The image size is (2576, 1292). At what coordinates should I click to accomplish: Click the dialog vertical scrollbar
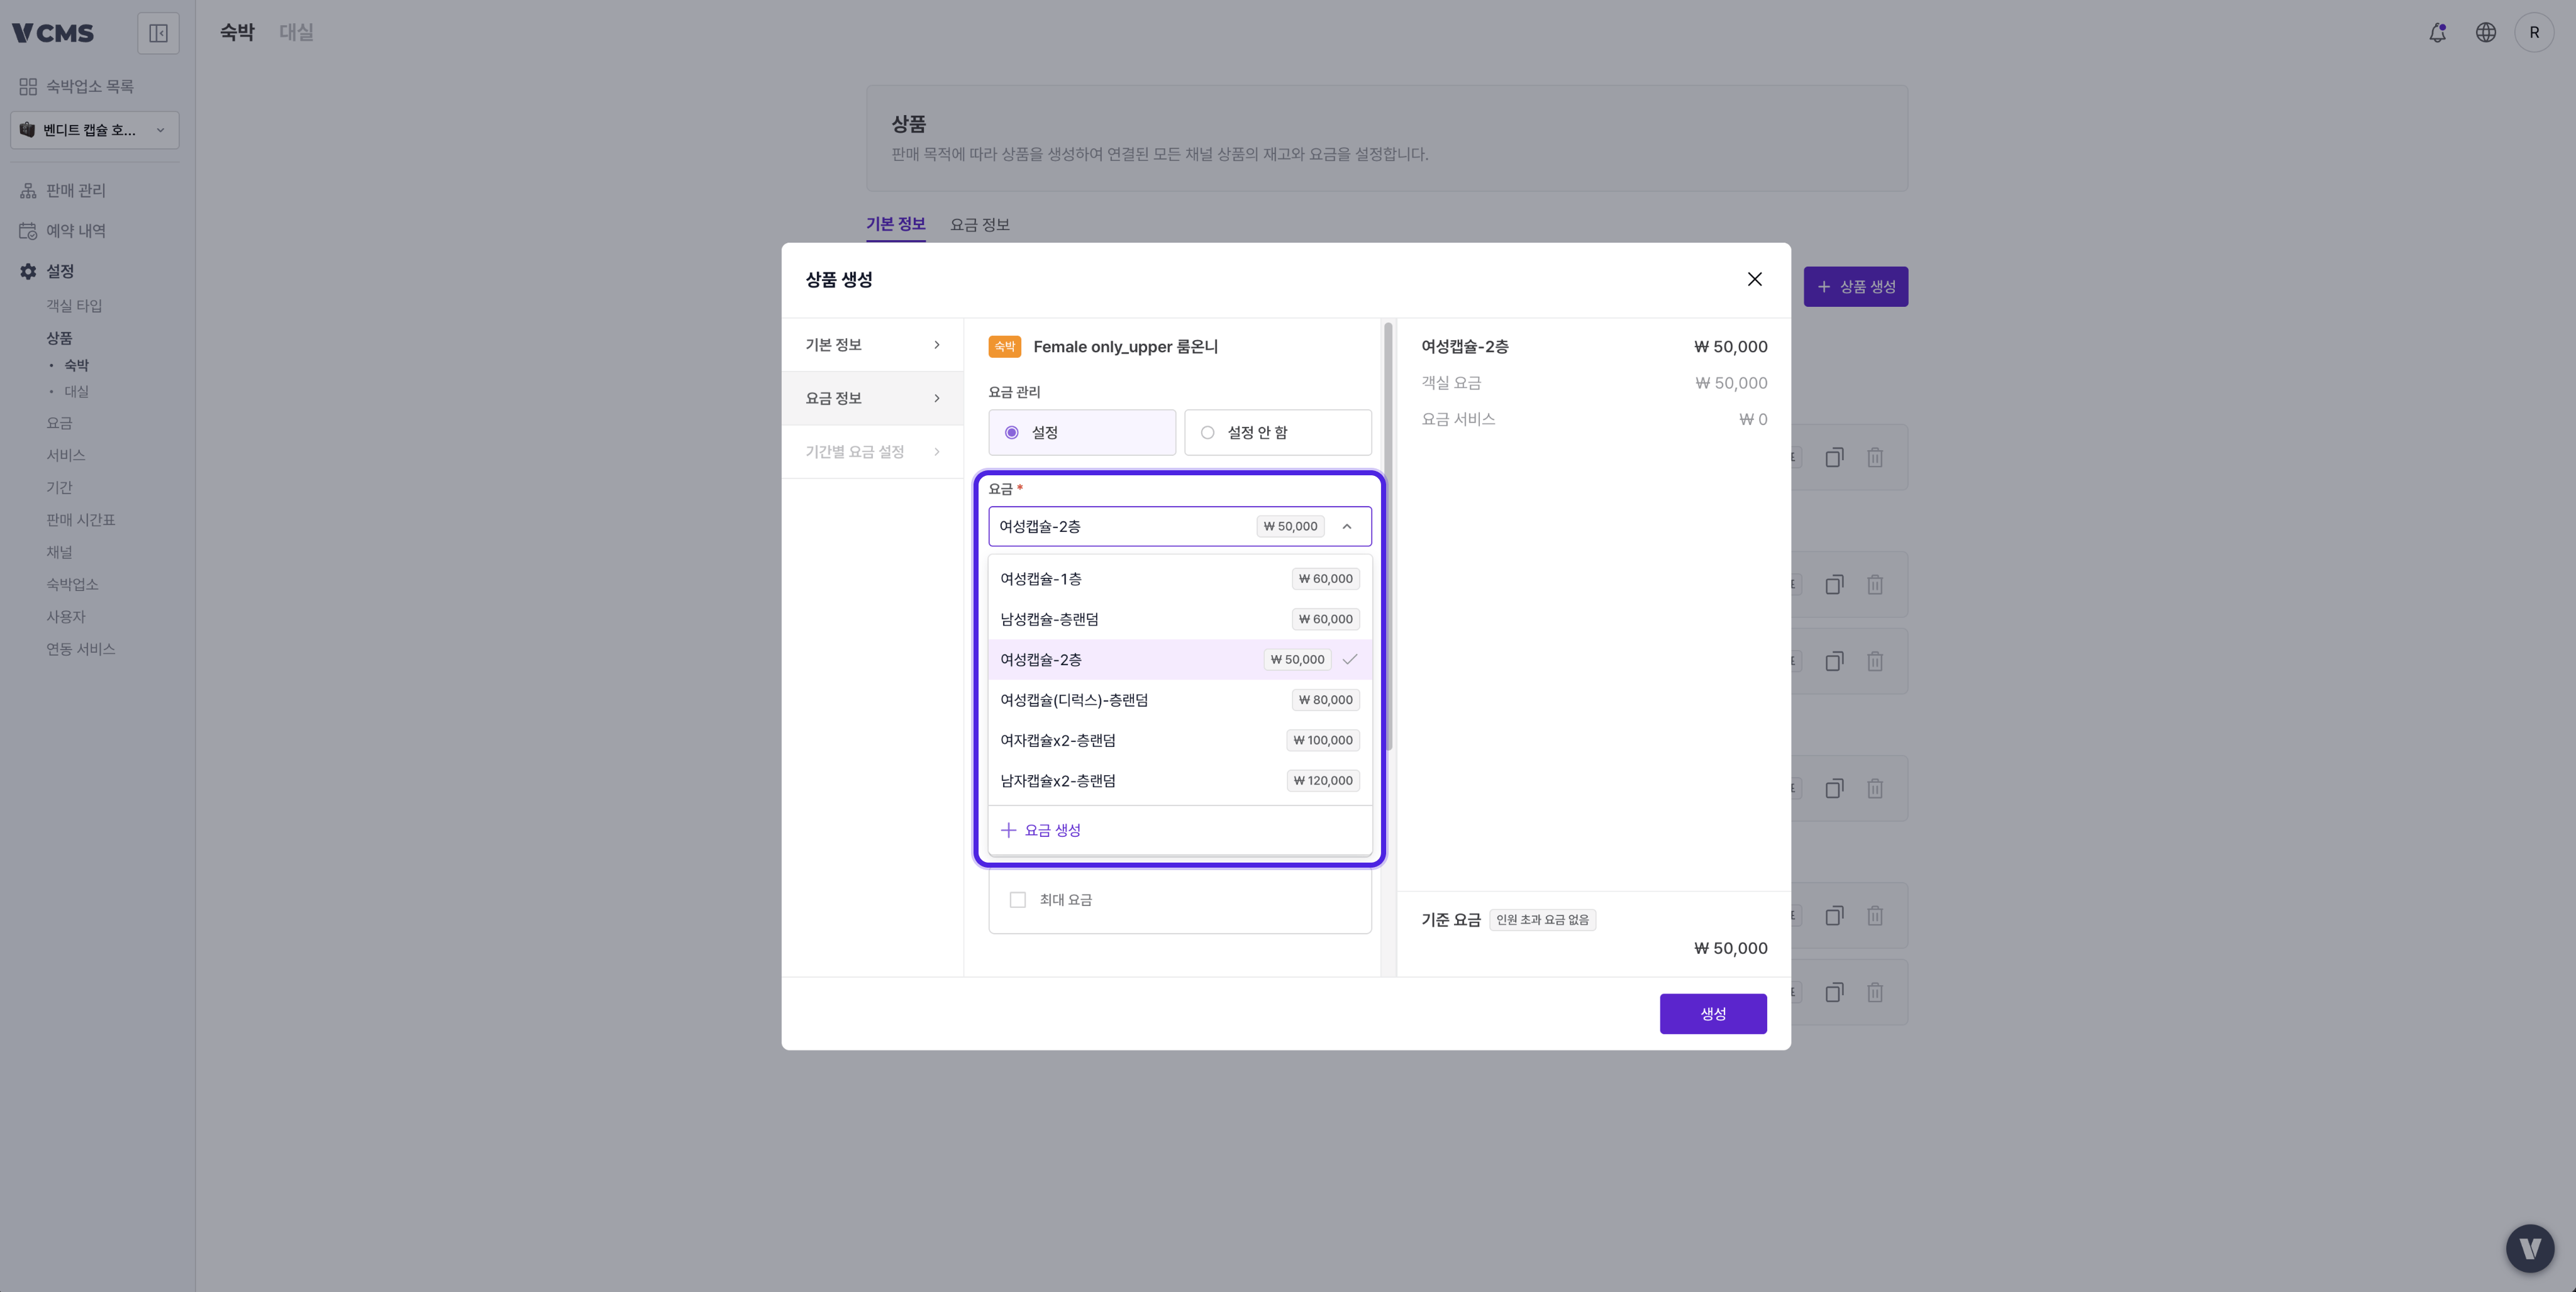click(1388, 536)
